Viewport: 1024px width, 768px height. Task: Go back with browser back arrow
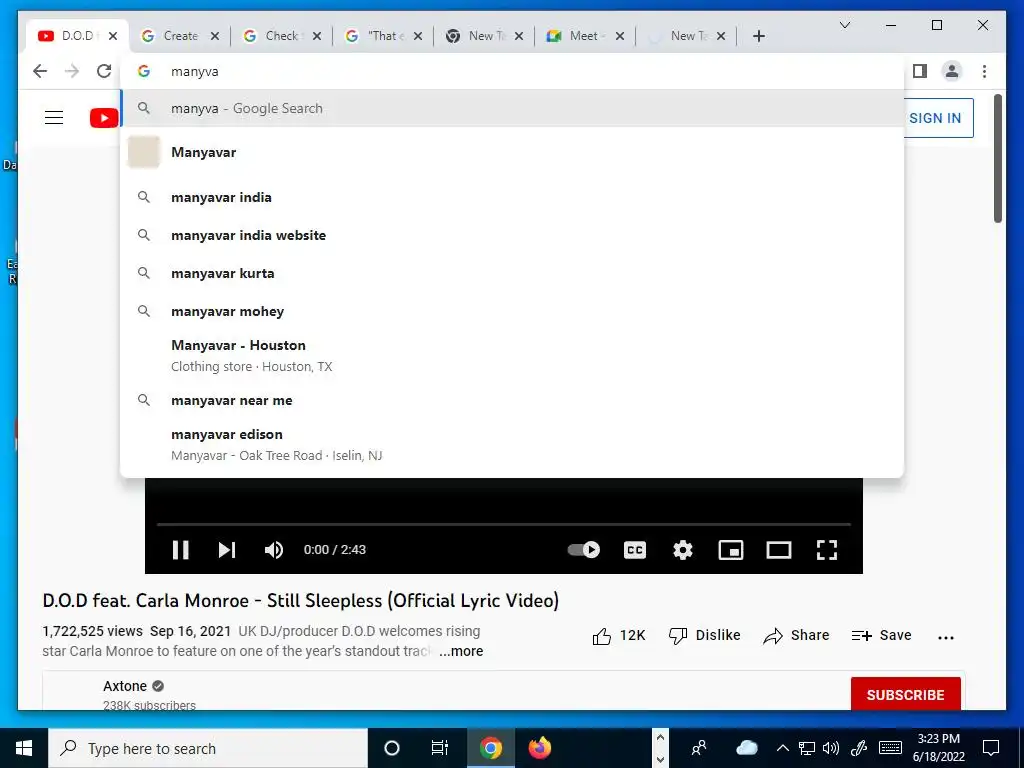click(40, 71)
